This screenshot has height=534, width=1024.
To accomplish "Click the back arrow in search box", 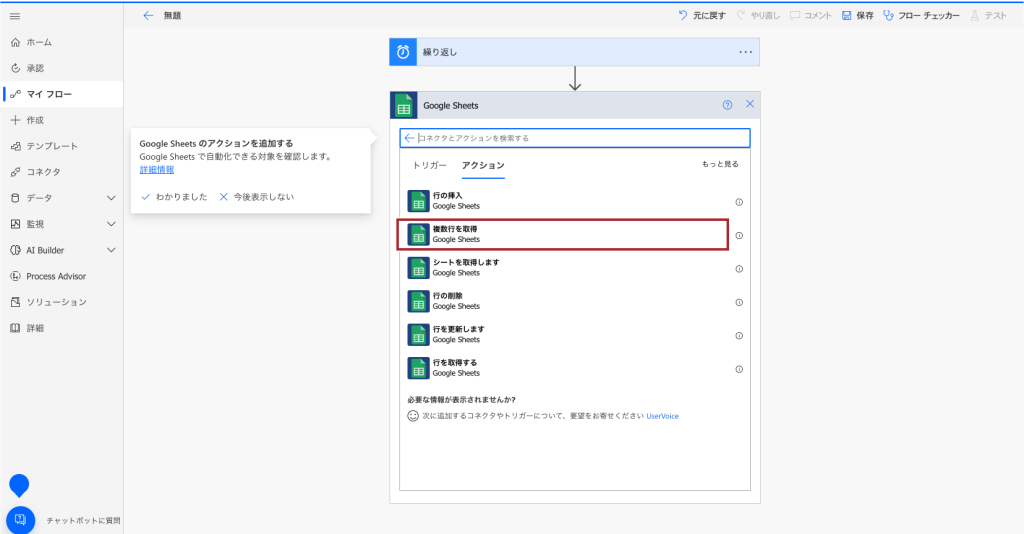I will pyautogui.click(x=409, y=138).
